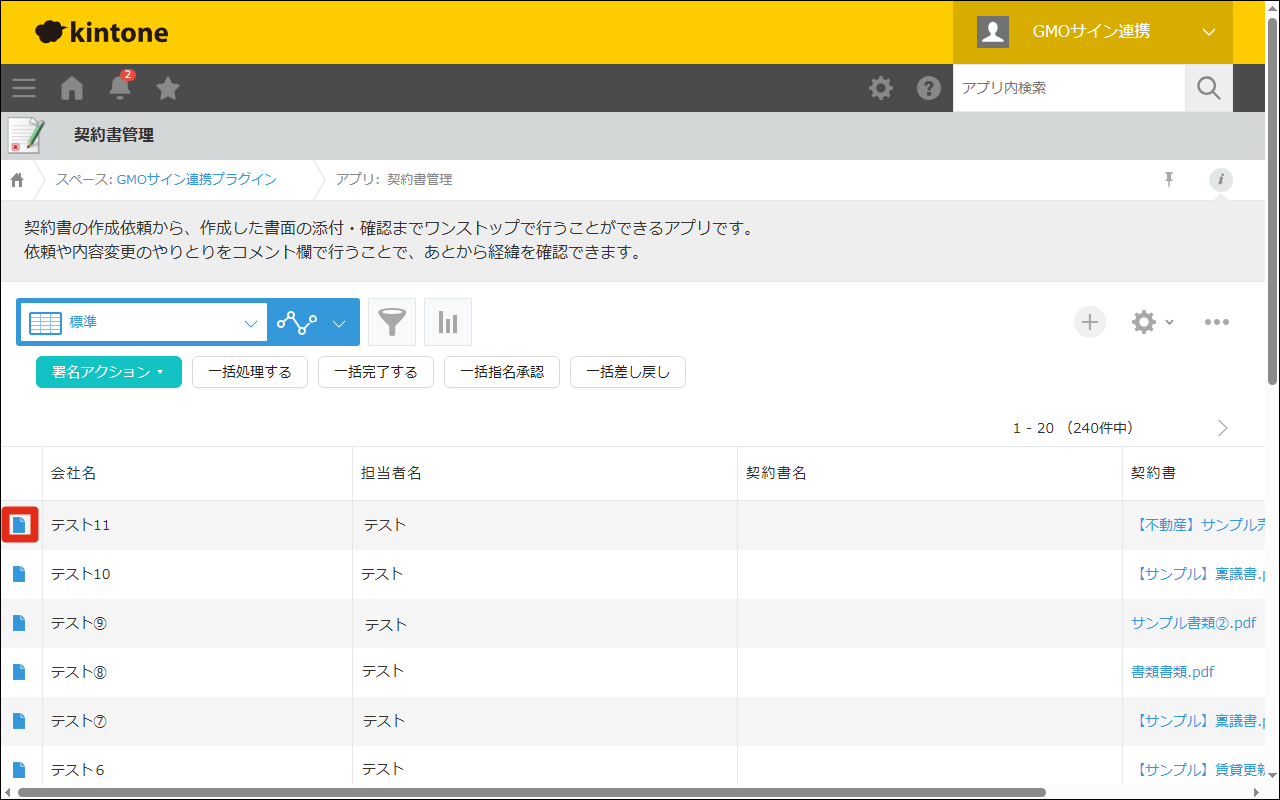Open record details for テスト10
The width and height of the screenshot is (1280, 800).
(19, 574)
